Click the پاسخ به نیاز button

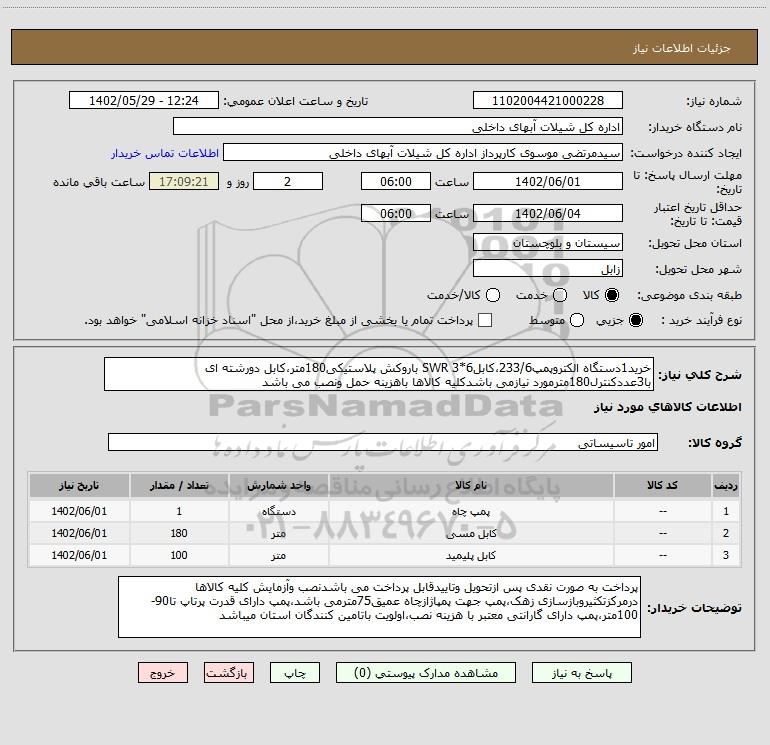point(582,673)
